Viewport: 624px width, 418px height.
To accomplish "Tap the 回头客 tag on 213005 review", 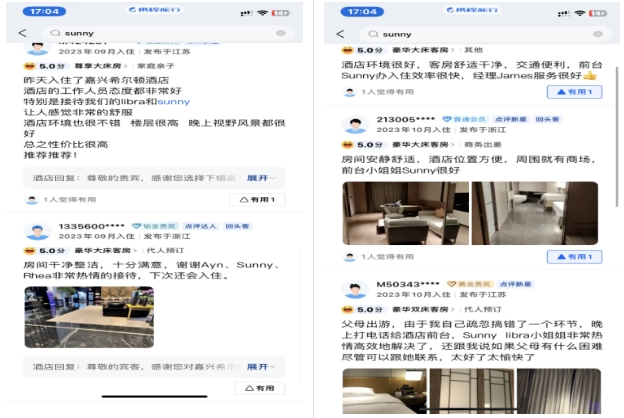I will click(547, 119).
